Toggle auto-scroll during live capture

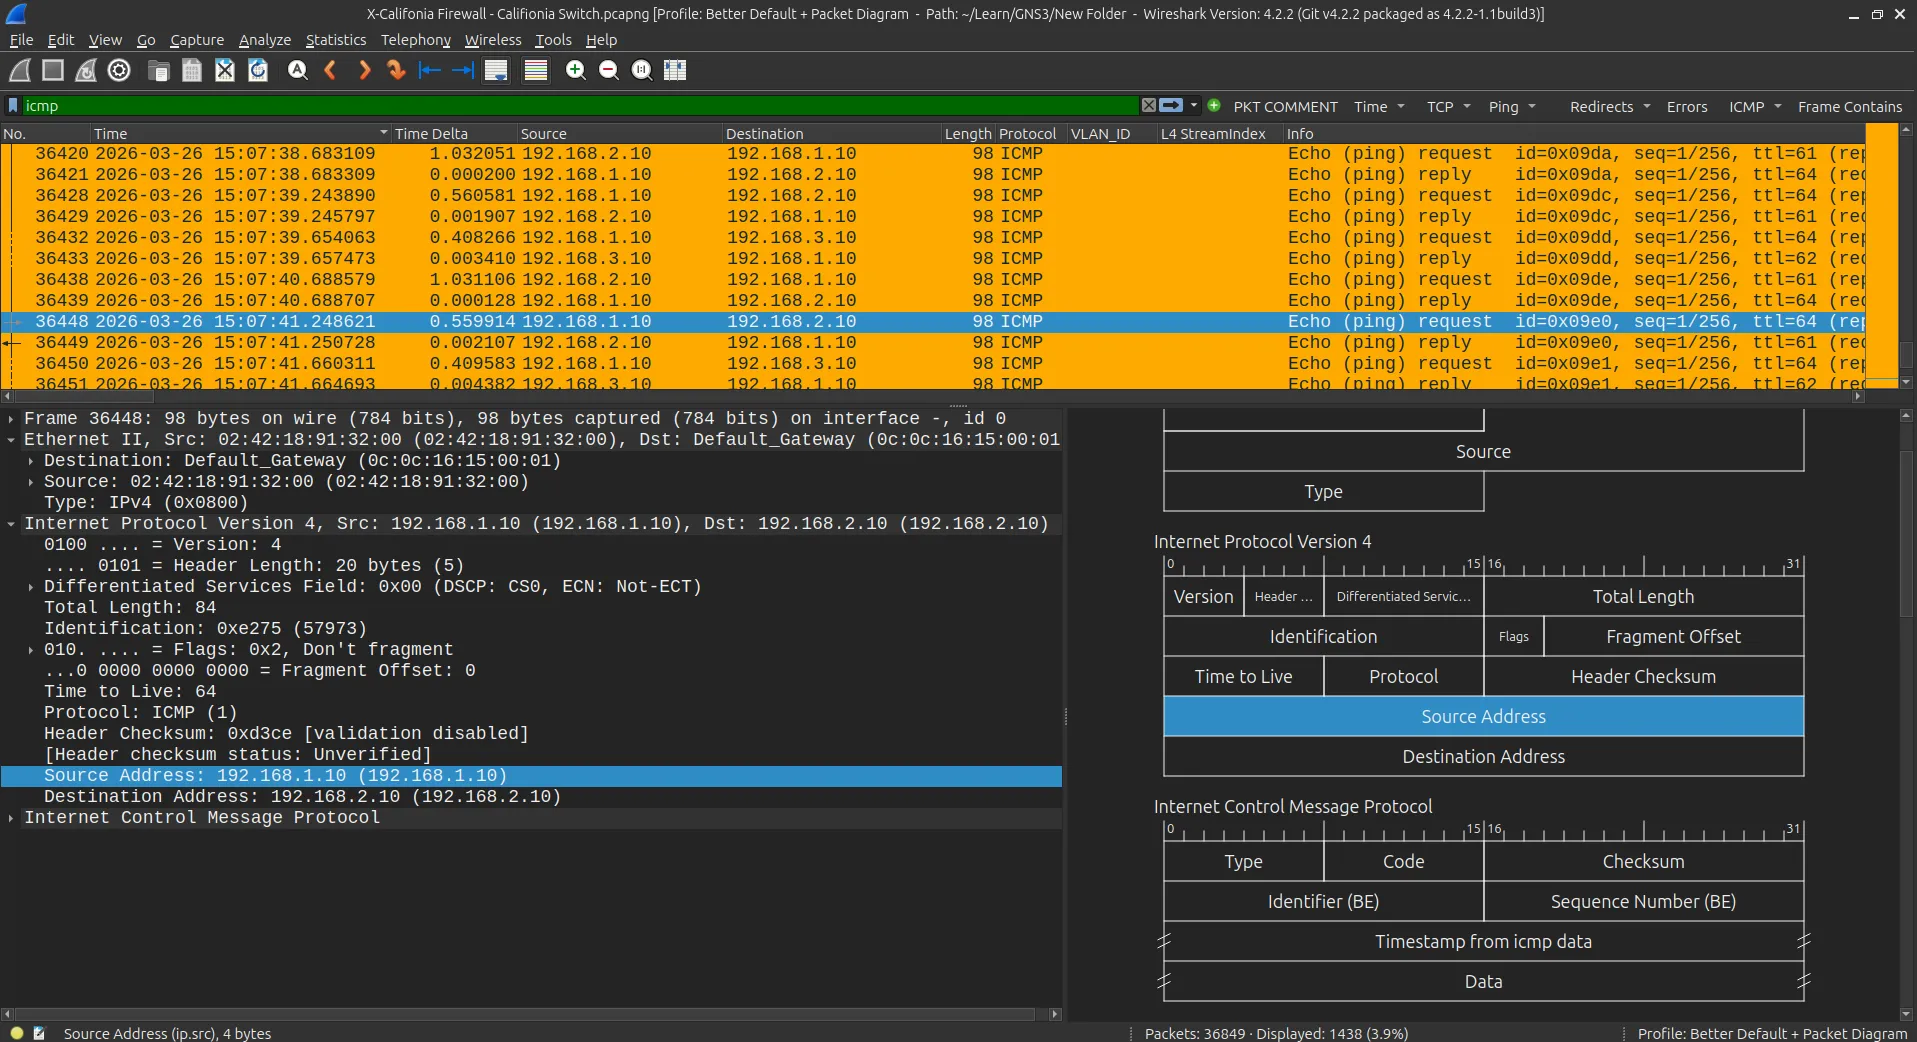pyautogui.click(x=496, y=70)
